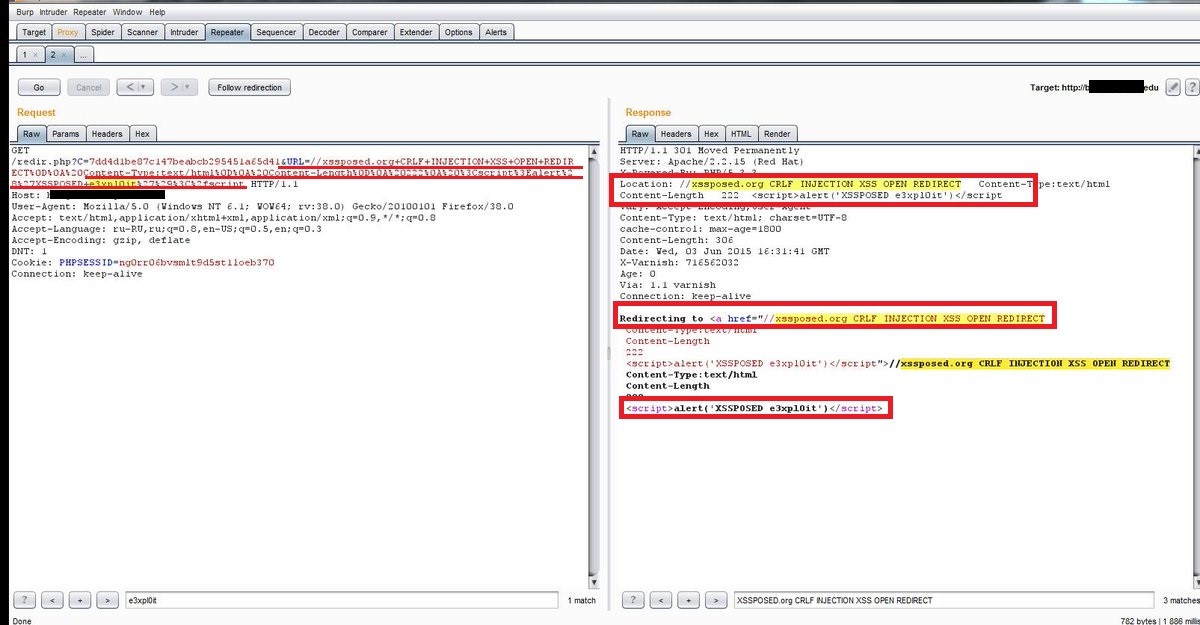Switch to the Target tool tab
1200x625 pixels.
tap(33, 32)
